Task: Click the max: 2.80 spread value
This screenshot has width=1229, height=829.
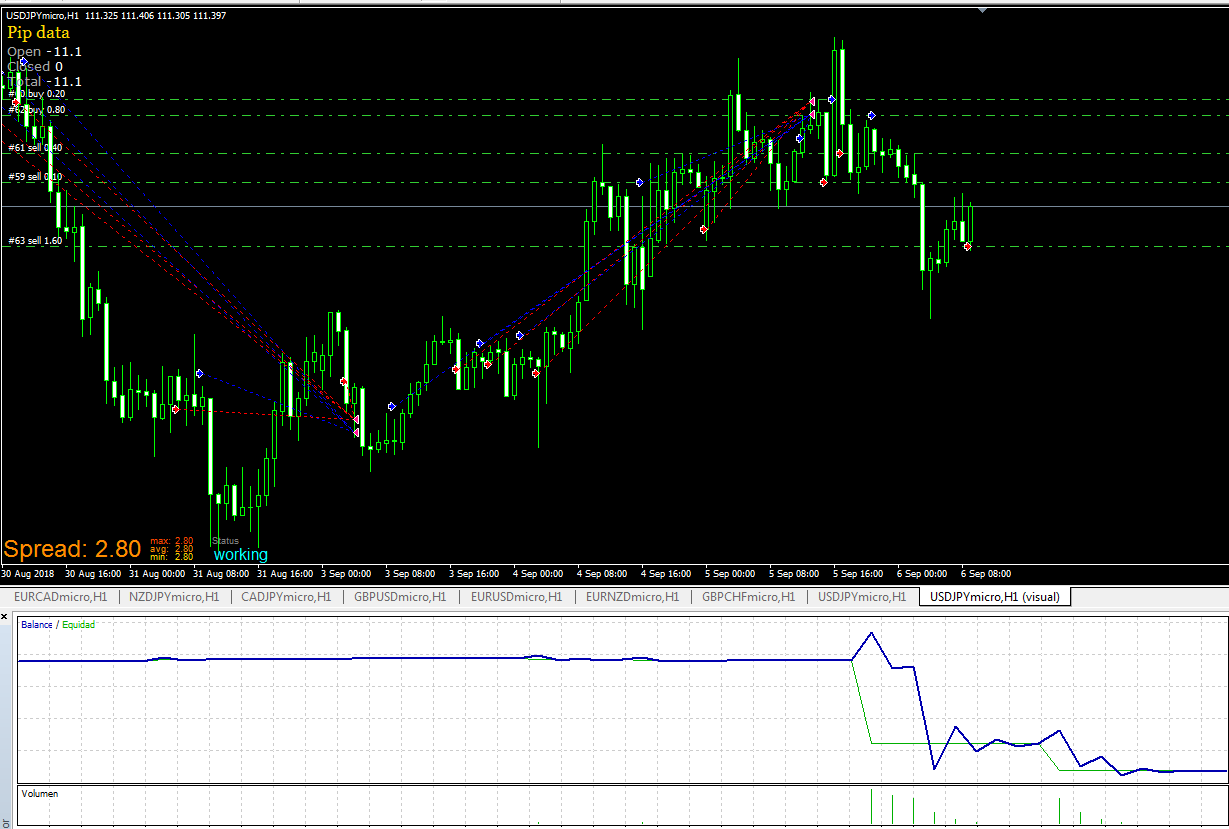Action: (x=172, y=541)
